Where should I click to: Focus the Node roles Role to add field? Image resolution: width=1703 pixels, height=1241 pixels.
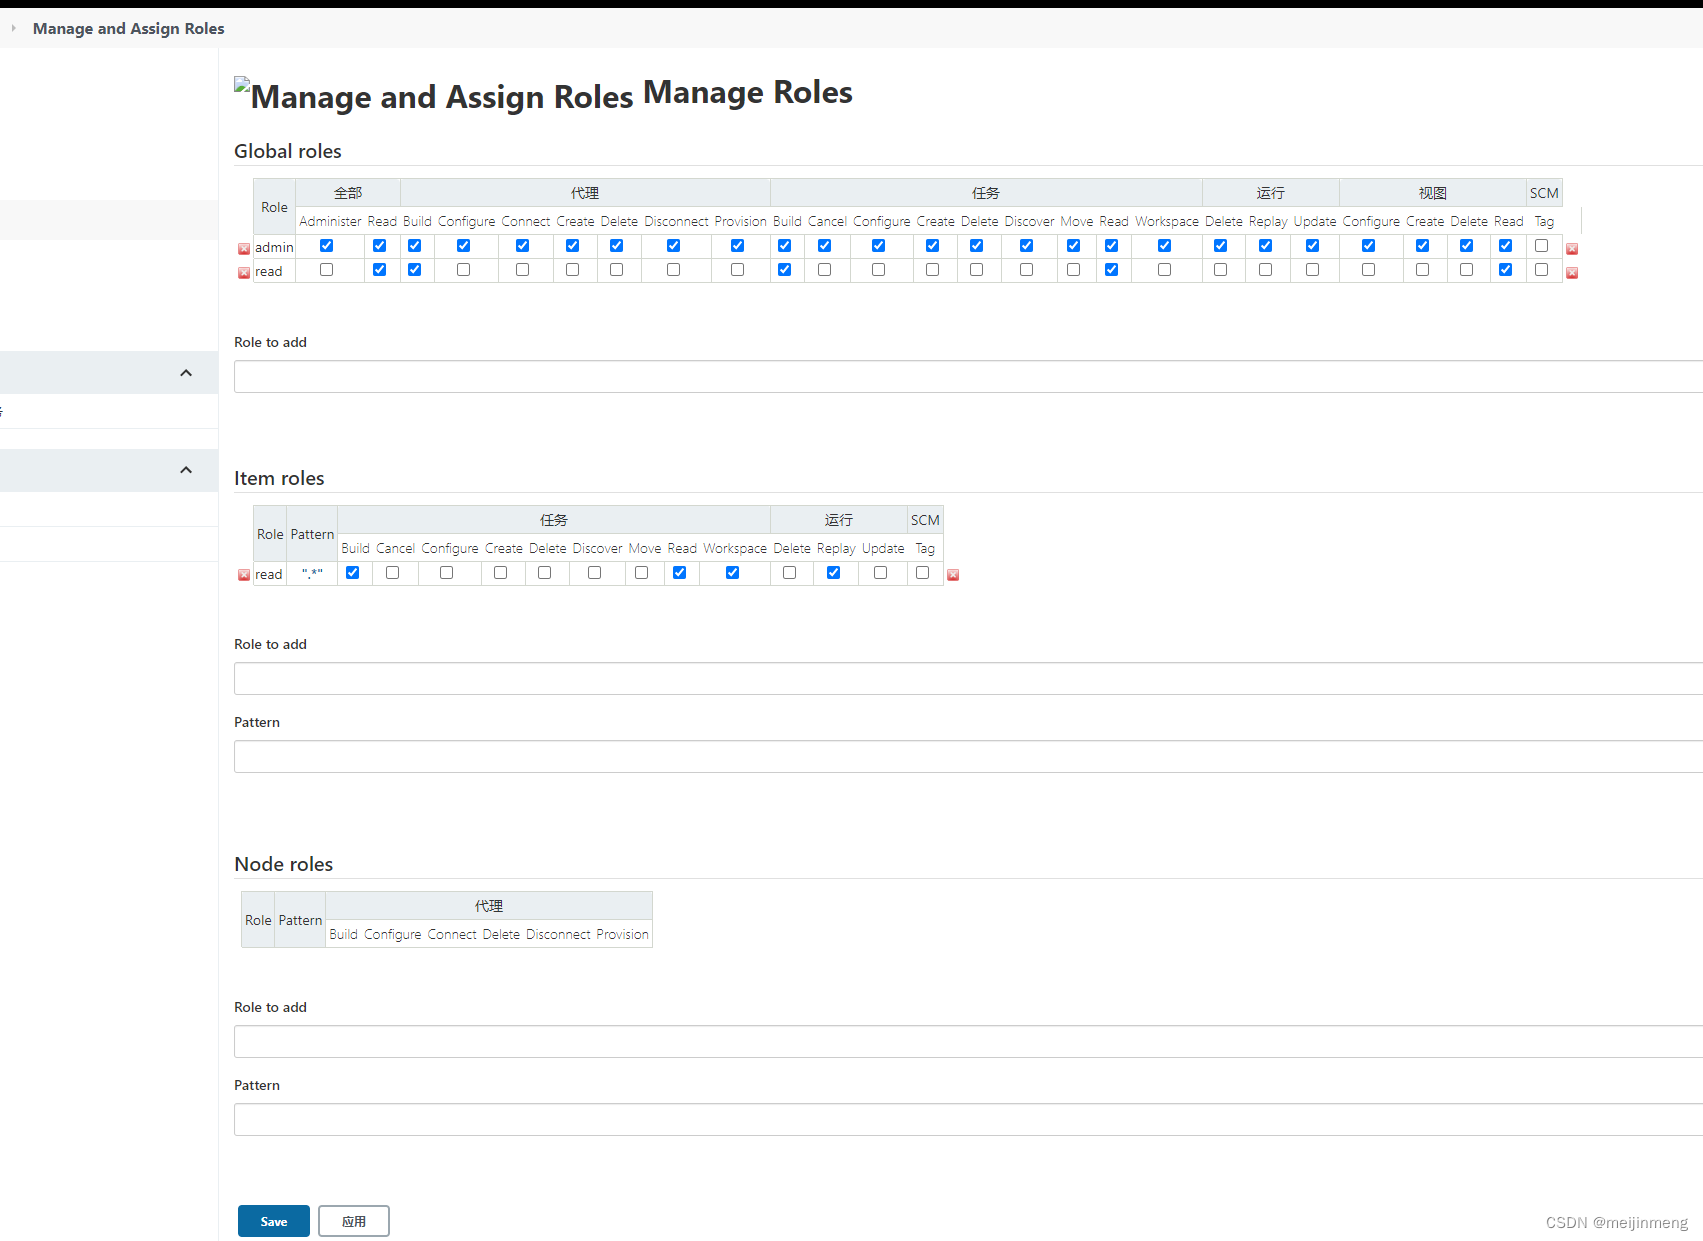pyautogui.click(x=968, y=1042)
